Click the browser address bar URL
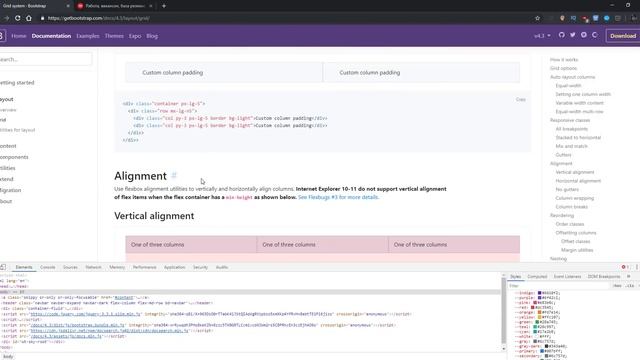 pyautogui.click(x=99, y=18)
